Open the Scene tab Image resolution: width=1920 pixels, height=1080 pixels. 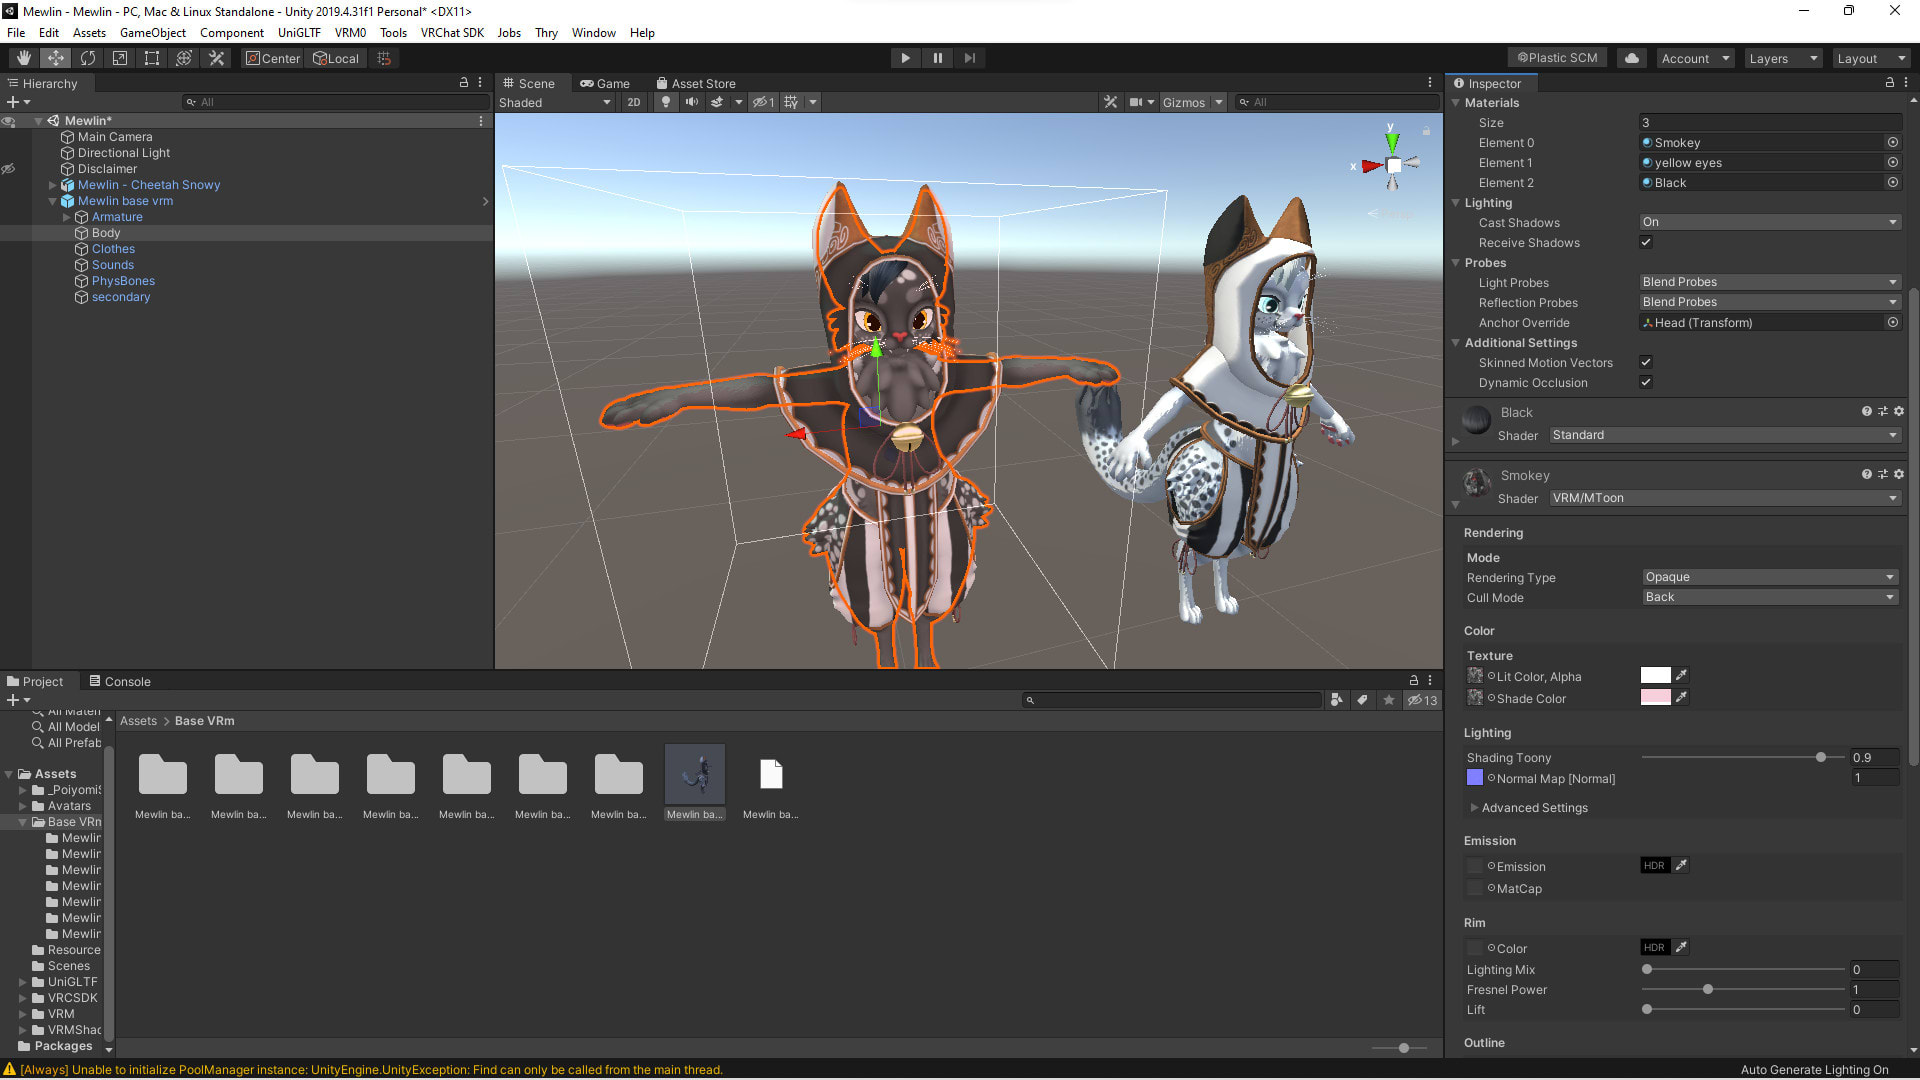point(533,82)
